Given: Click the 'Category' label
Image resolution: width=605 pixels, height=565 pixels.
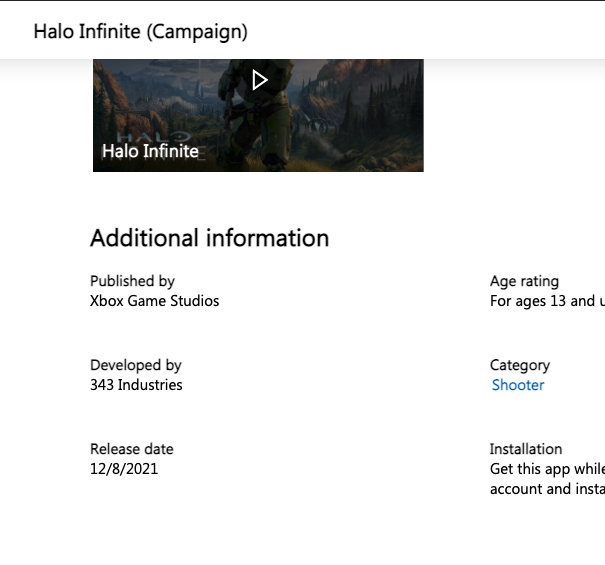Looking at the screenshot, I should pyautogui.click(x=520, y=365).
